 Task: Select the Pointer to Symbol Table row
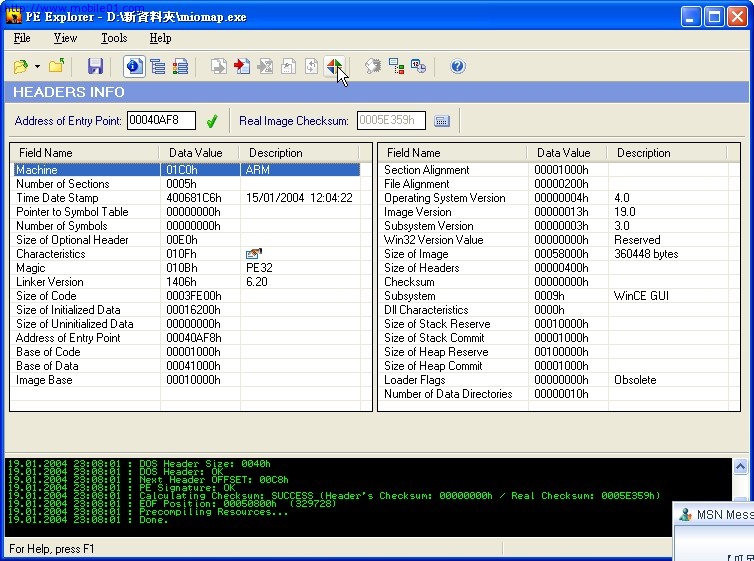coord(187,212)
